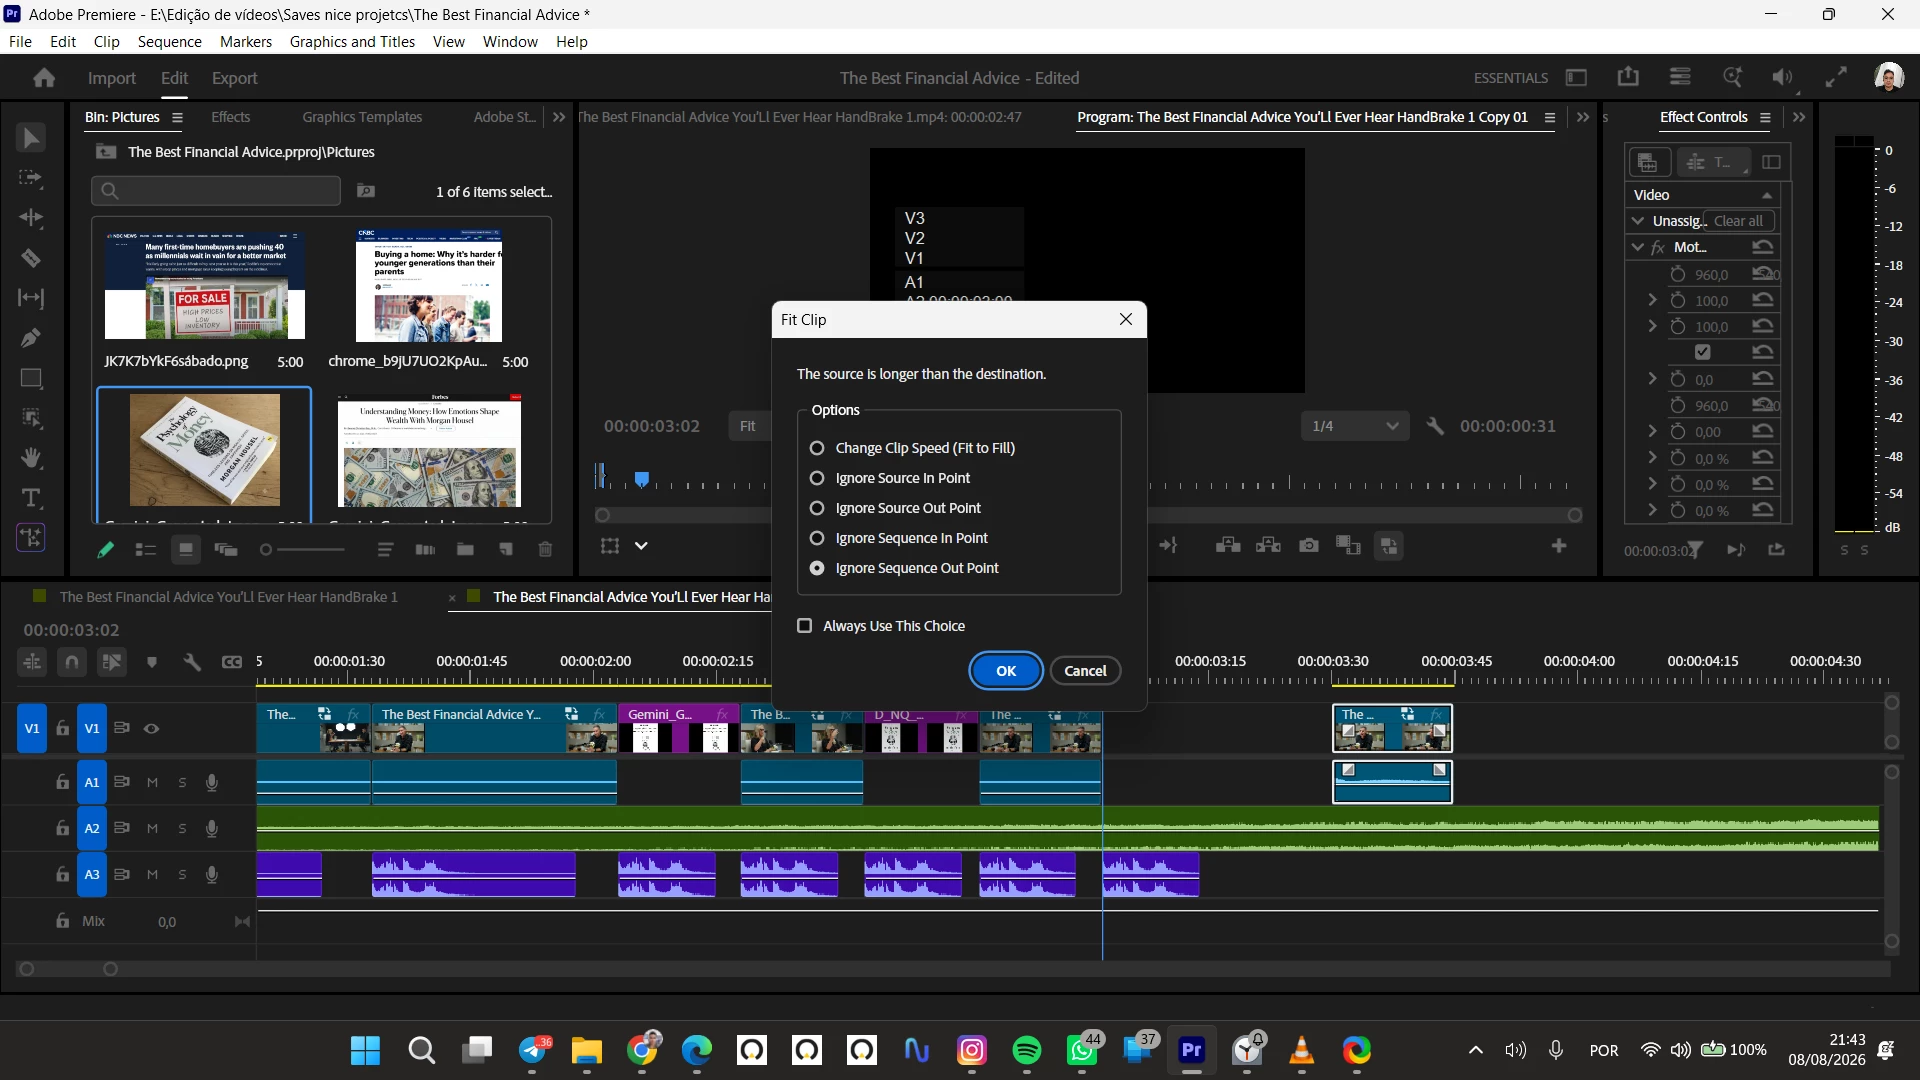Collapse the Motion effect section
This screenshot has height=1080, width=1920.
pos(1637,247)
